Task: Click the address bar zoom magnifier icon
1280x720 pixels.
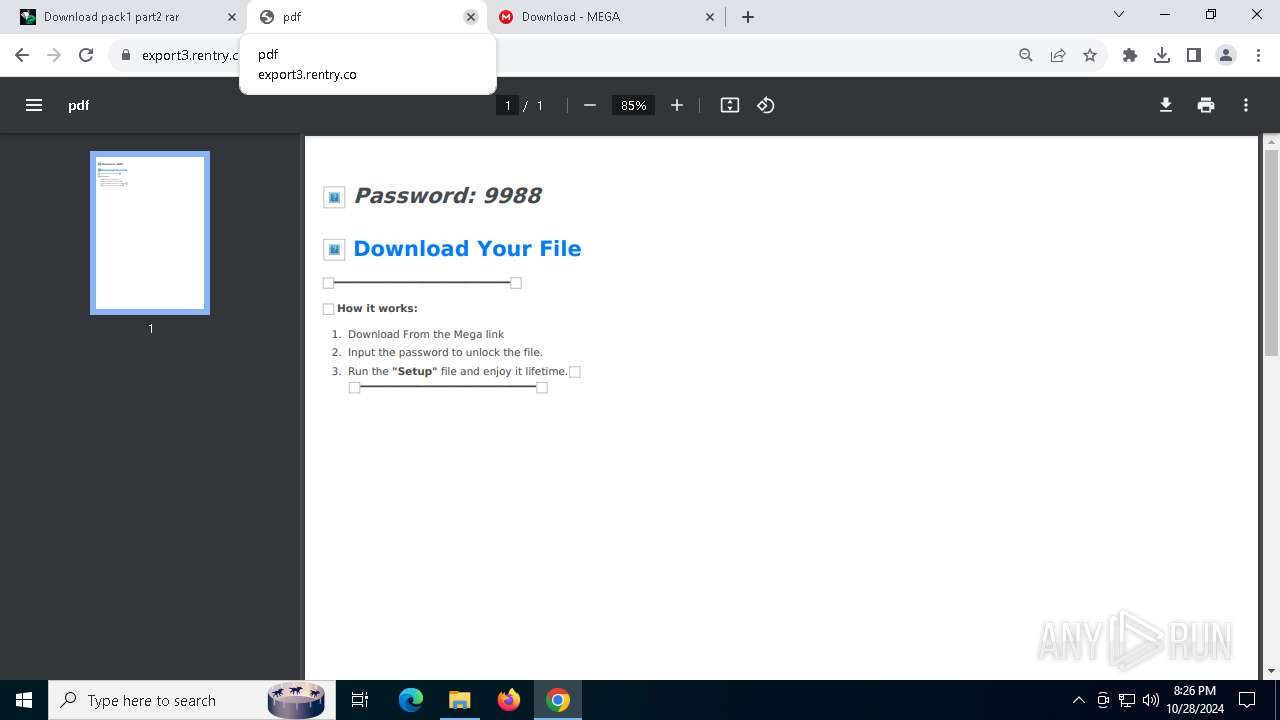Action: point(1026,55)
